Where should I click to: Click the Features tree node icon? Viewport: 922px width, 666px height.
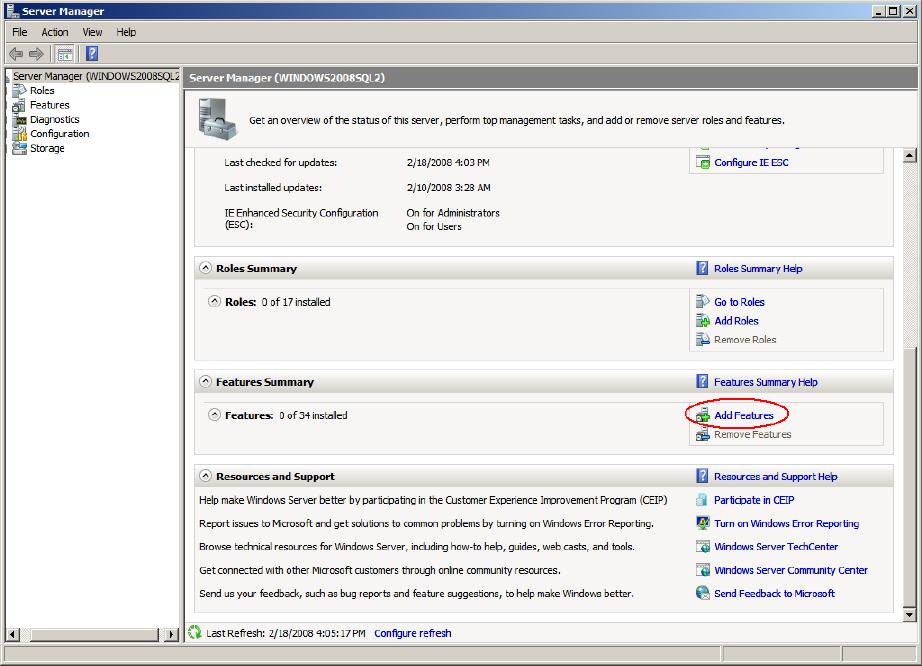(19, 105)
